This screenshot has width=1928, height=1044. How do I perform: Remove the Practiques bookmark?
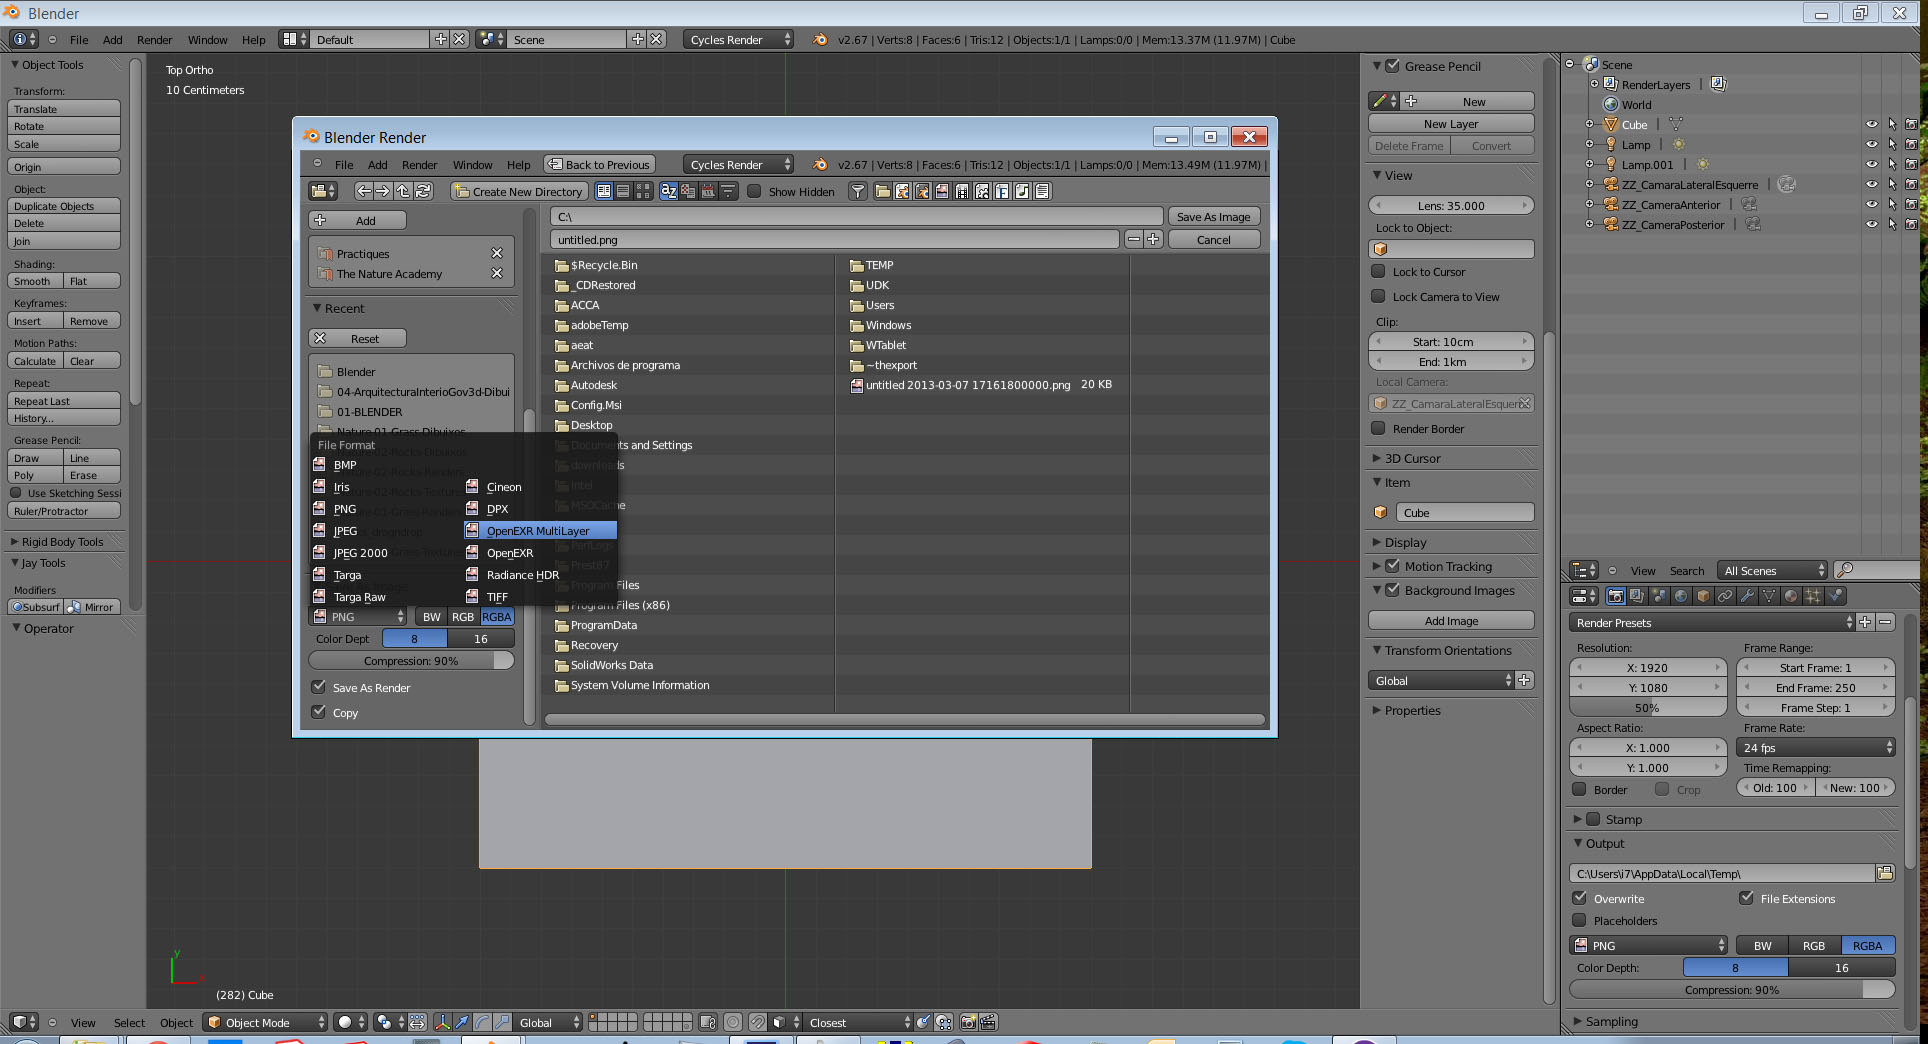[497, 253]
